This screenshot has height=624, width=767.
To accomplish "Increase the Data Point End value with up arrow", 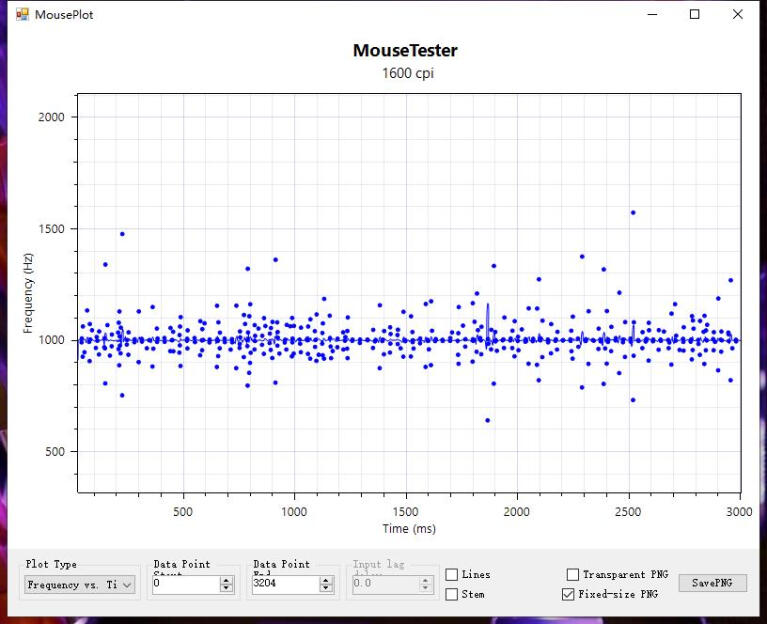I will pyautogui.click(x=327, y=581).
